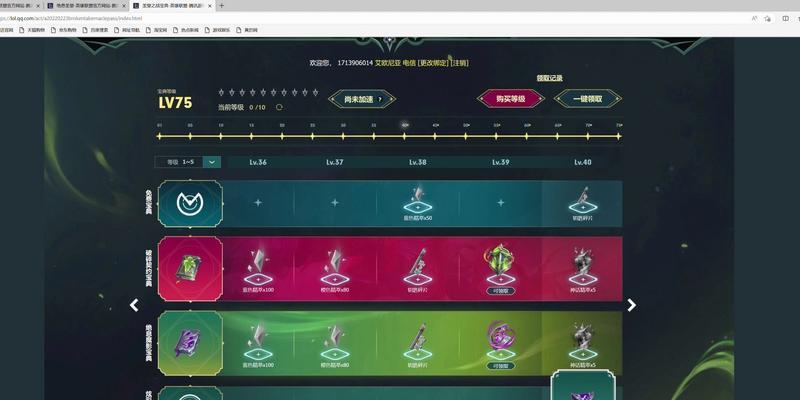Select Lv.38 key fragment reward in green row
Screen dimensions: 800x400
[x=417, y=346]
